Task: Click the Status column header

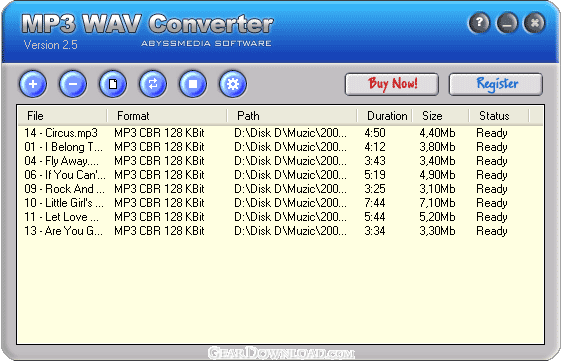Action: pyautogui.click(x=499, y=116)
